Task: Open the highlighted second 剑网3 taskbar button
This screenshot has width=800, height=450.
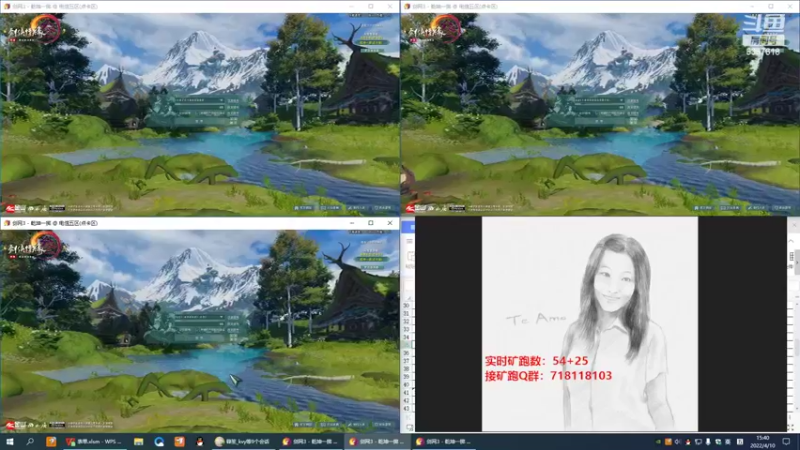Action: pos(378,442)
